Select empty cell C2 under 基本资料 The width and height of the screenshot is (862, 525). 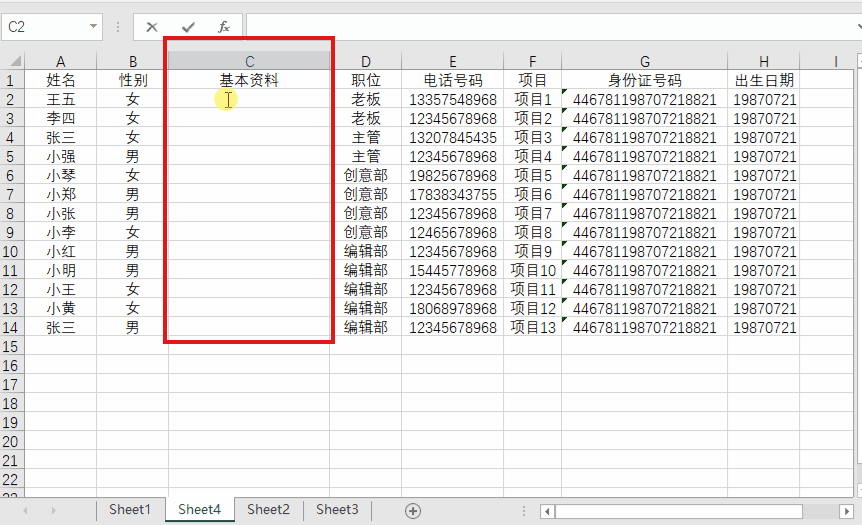point(249,100)
